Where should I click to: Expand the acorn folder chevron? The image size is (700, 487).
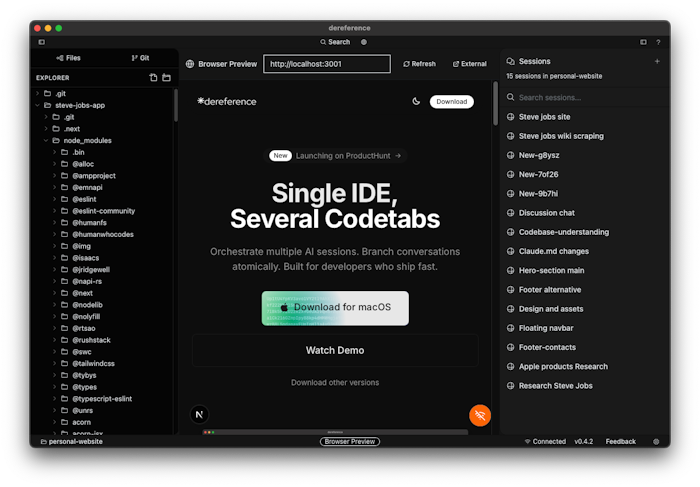(54, 422)
